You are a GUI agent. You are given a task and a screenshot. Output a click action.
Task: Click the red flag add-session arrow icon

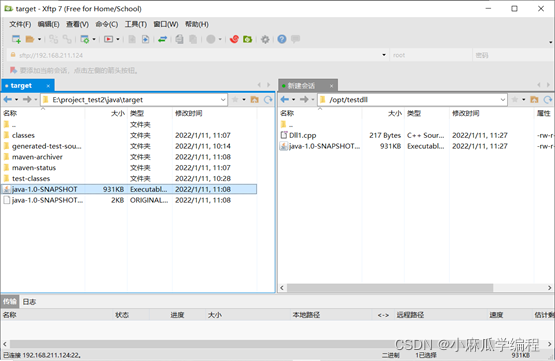pos(13,70)
